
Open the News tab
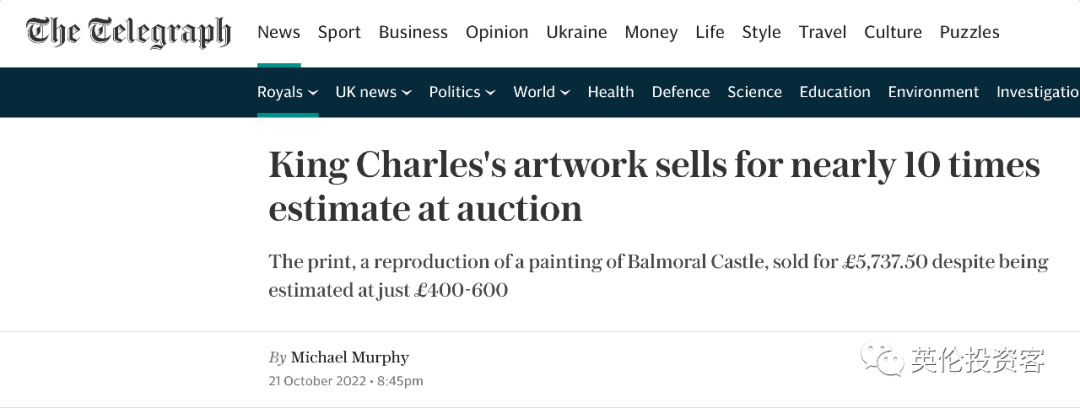(x=278, y=32)
